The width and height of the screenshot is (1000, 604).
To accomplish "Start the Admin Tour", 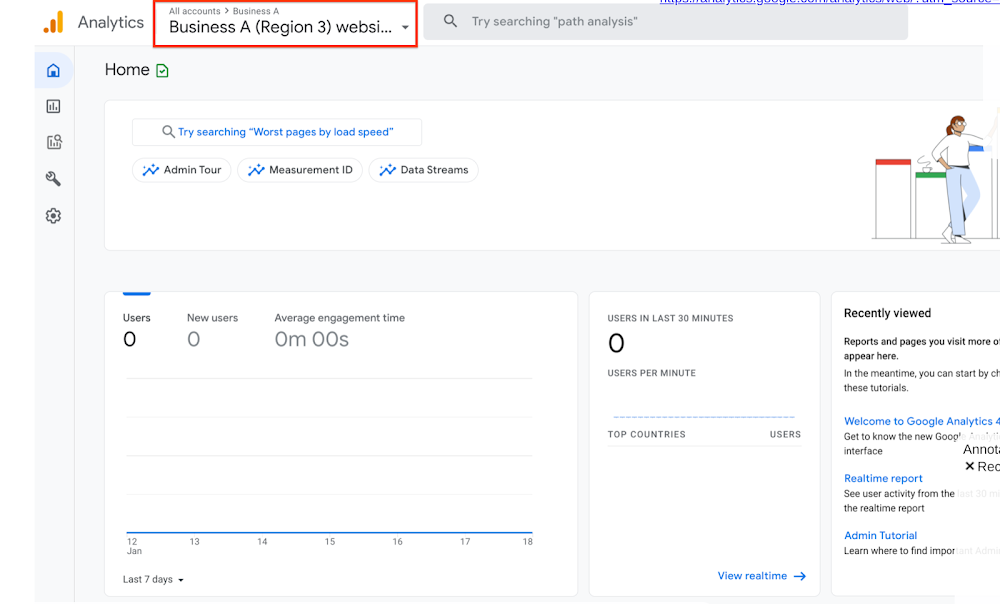I will click(181, 170).
